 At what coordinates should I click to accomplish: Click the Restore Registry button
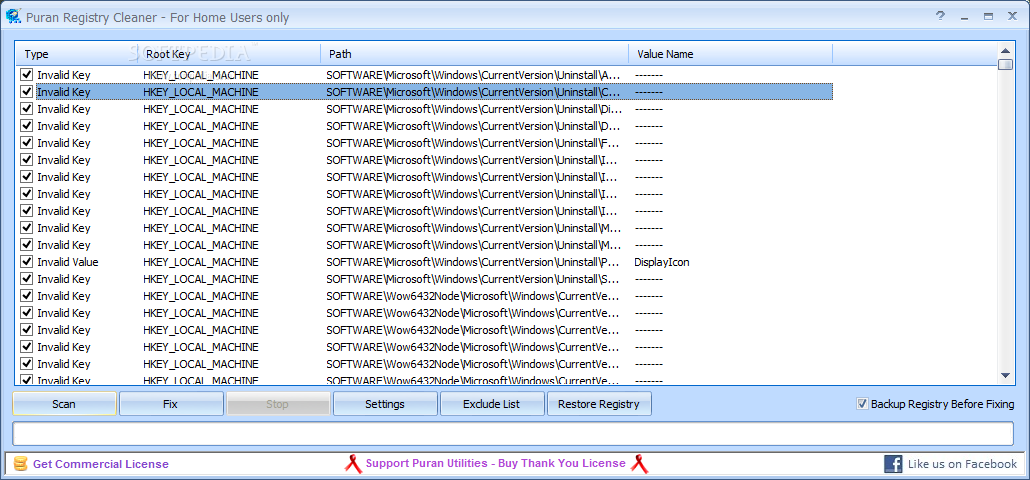[x=599, y=404]
